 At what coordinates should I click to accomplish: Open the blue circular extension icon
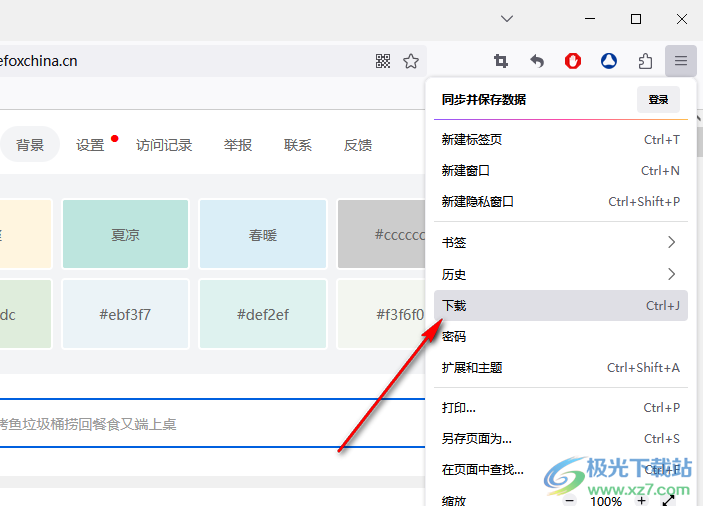coord(609,61)
